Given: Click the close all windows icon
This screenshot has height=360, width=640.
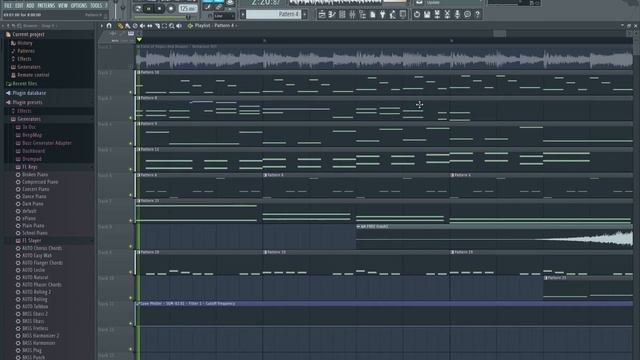Looking at the screenshot, I should pos(403,15).
